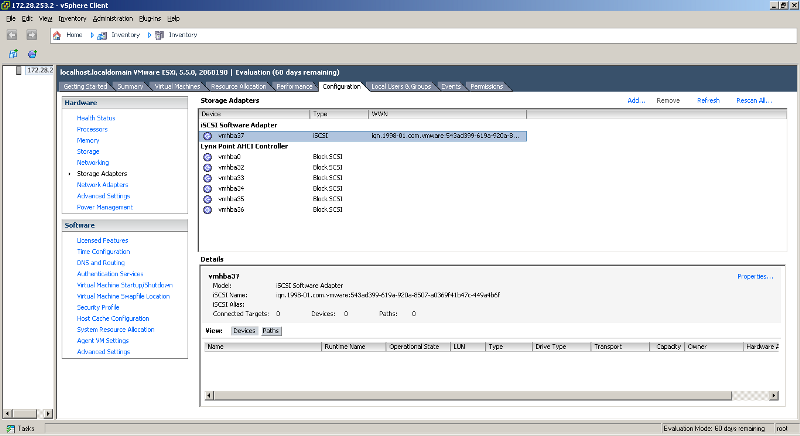800x436 pixels.
Task: Sort by Runtime Name column header
Action: tap(354, 346)
